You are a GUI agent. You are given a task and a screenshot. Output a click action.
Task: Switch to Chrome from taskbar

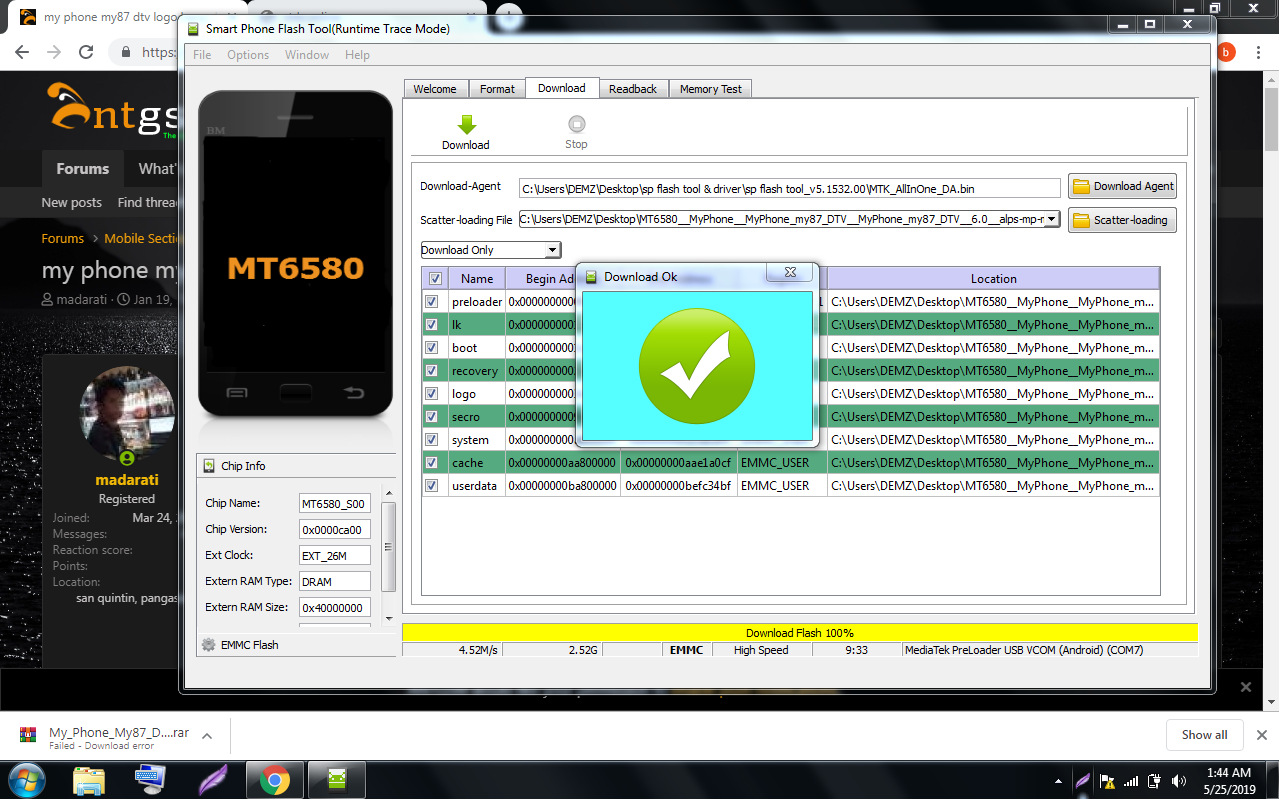click(274, 779)
